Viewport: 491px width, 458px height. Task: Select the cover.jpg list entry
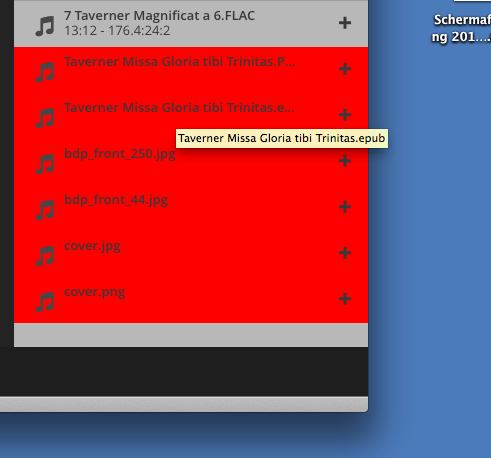pyautogui.click(x=191, y=254)
